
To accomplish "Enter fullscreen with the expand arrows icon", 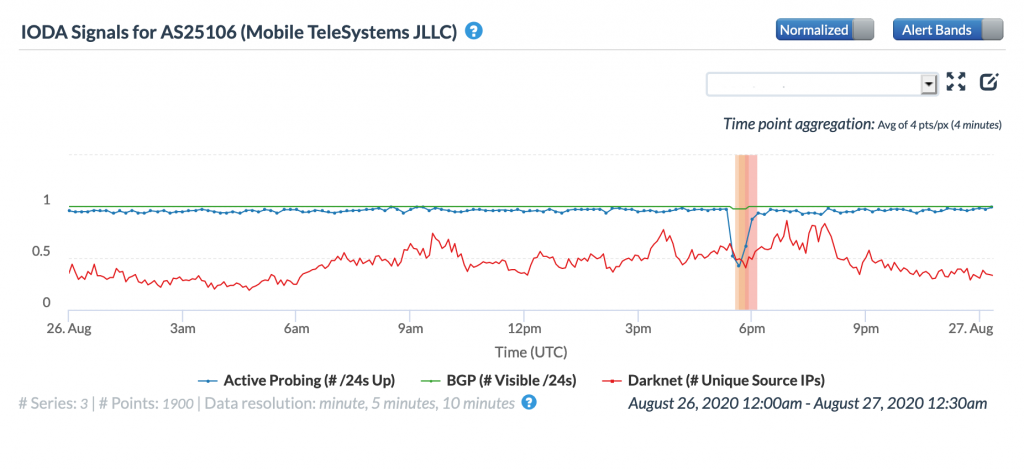I will [x=956, y=83].
